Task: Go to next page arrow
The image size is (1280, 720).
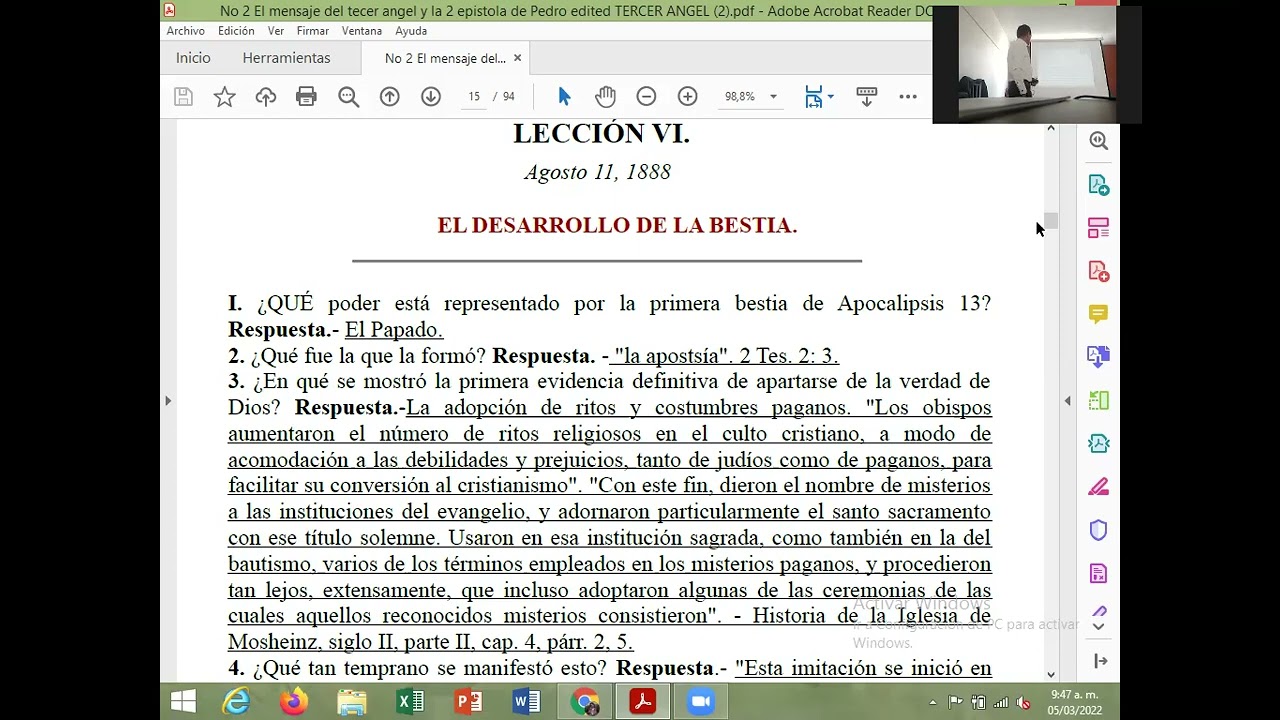Action: tap(431, 96)
